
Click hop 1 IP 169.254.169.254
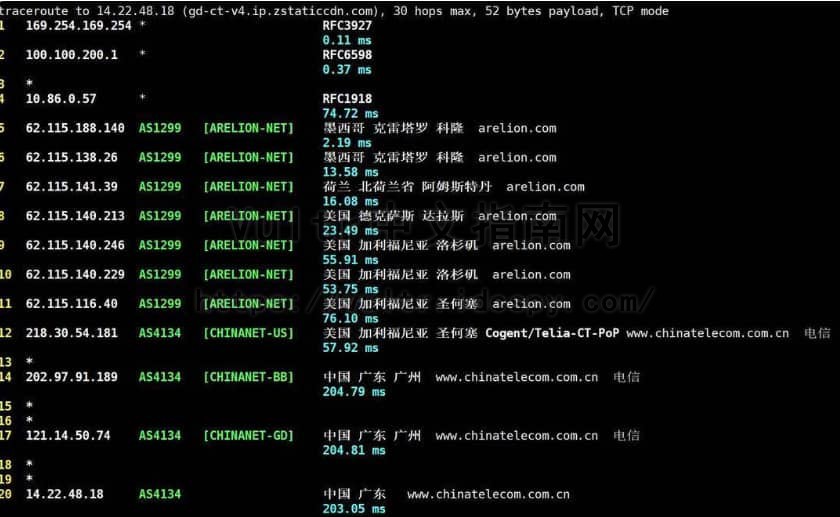coord(78,26)
